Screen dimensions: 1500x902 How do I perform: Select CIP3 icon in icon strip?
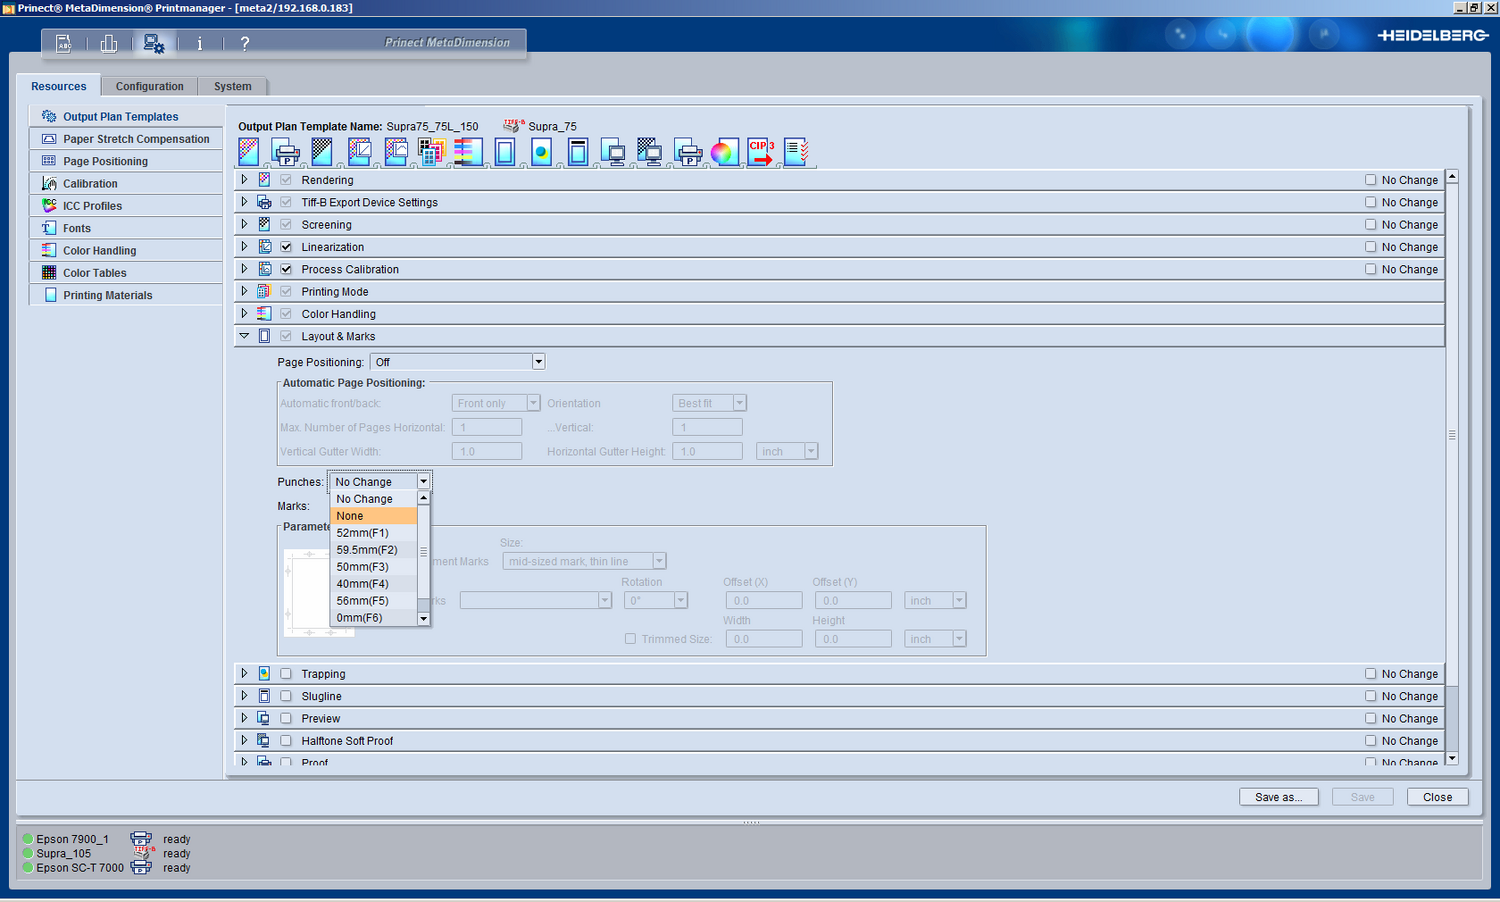[x=761, y=152]
